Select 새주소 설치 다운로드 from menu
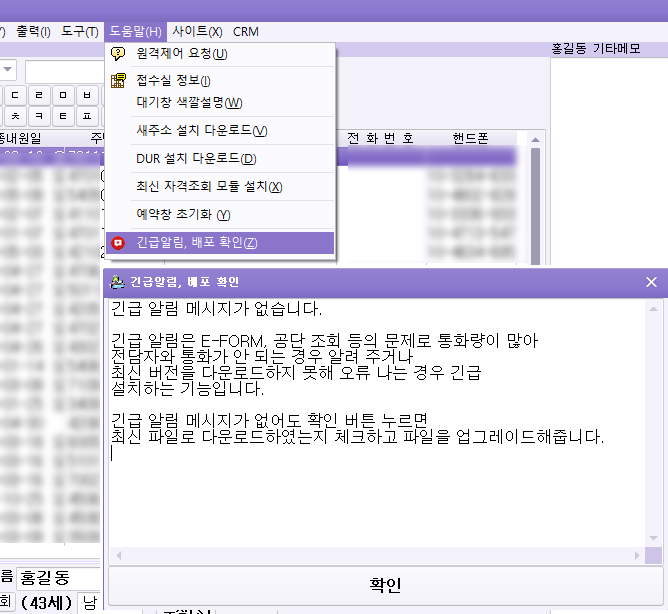The width and height of the screenshot is (668, 614). click(201, 130)
